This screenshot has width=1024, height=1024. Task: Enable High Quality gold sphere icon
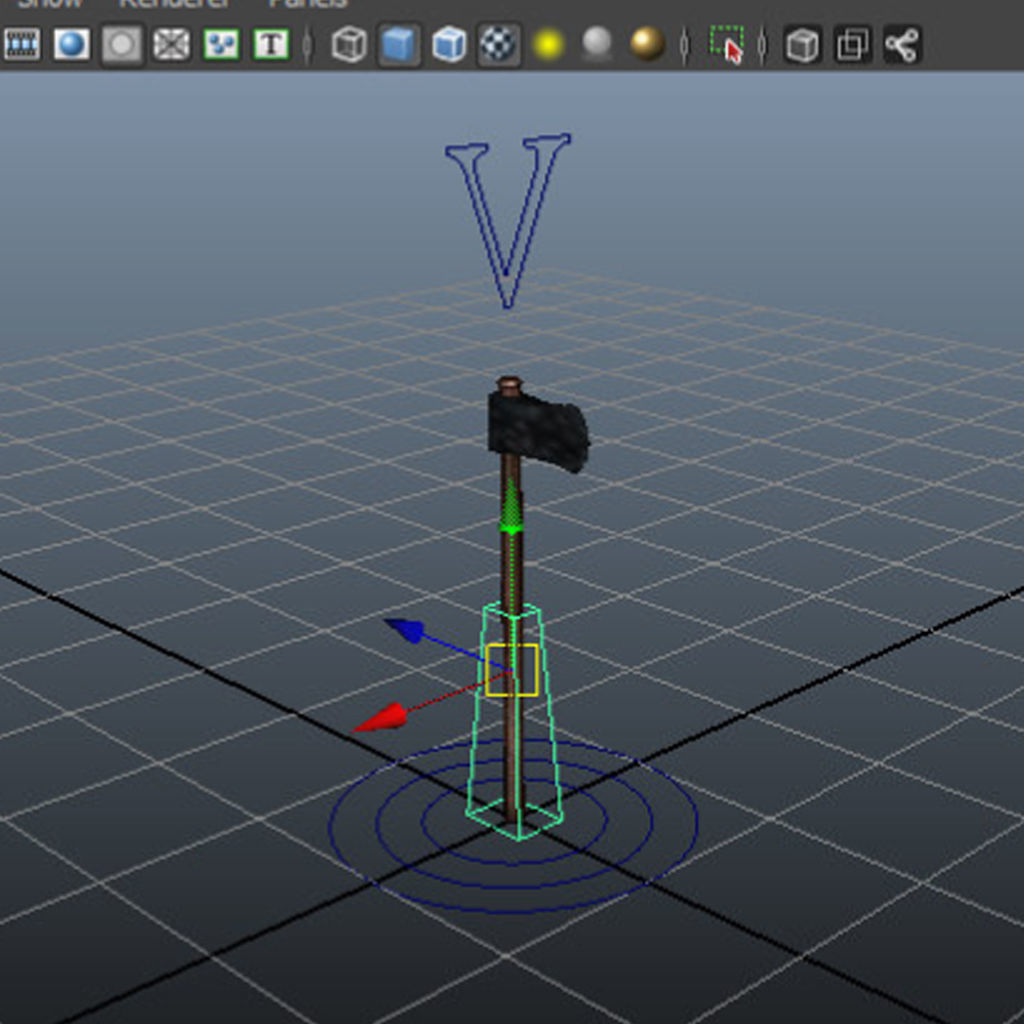click(x=647, y=45)
